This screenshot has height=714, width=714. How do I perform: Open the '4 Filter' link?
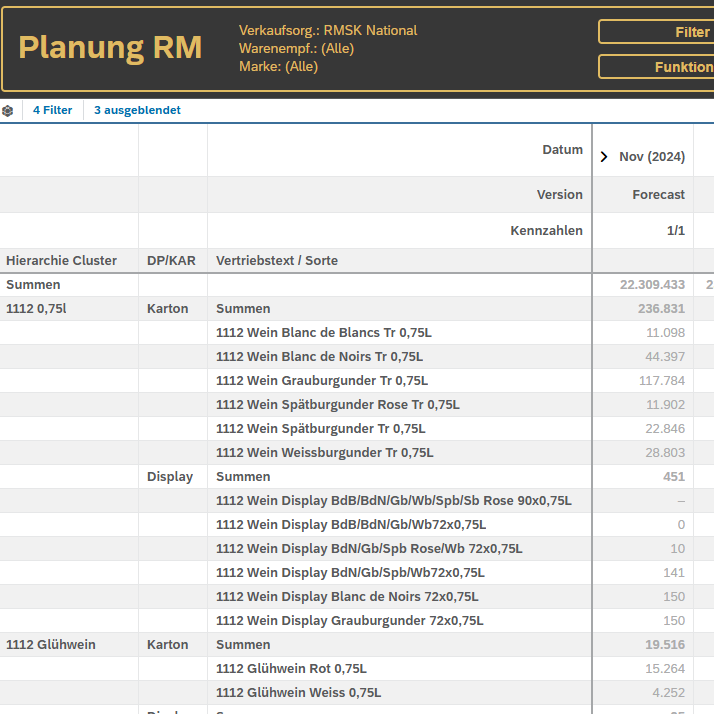(52, 111)
